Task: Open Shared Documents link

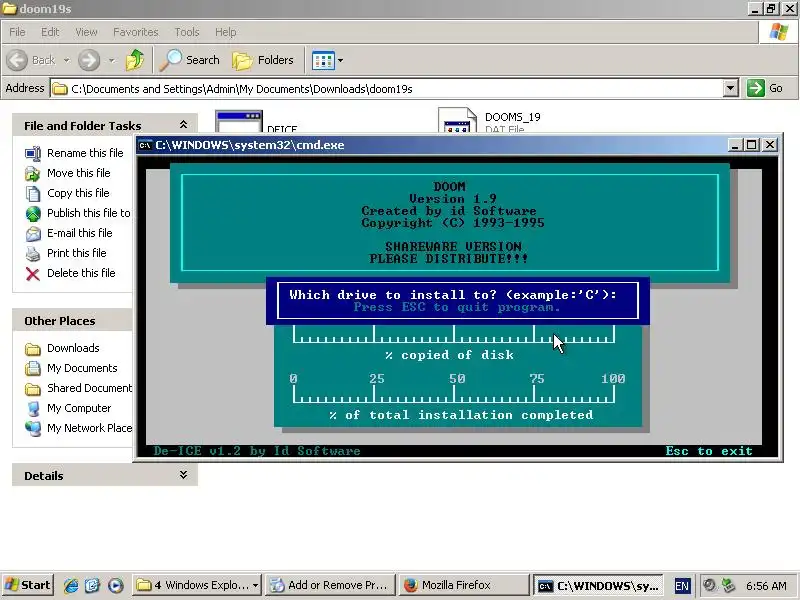Action: [x=89, y=388]
